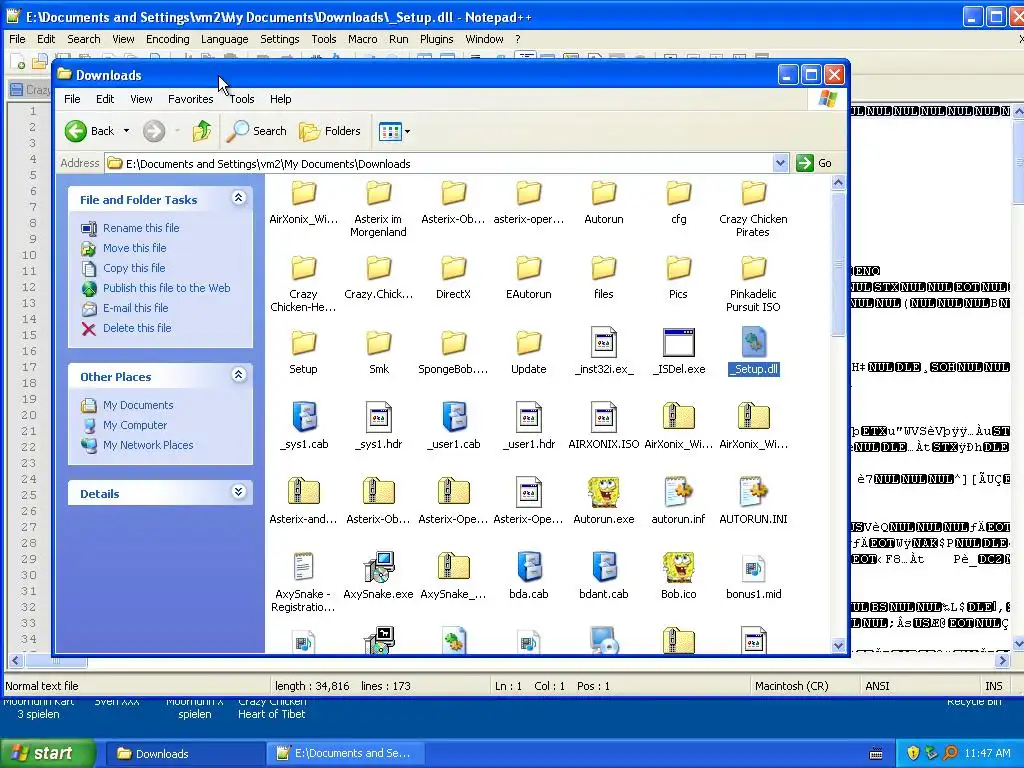1024x768 pixels.
Task: Click the address bar path field
Action: 439,164
